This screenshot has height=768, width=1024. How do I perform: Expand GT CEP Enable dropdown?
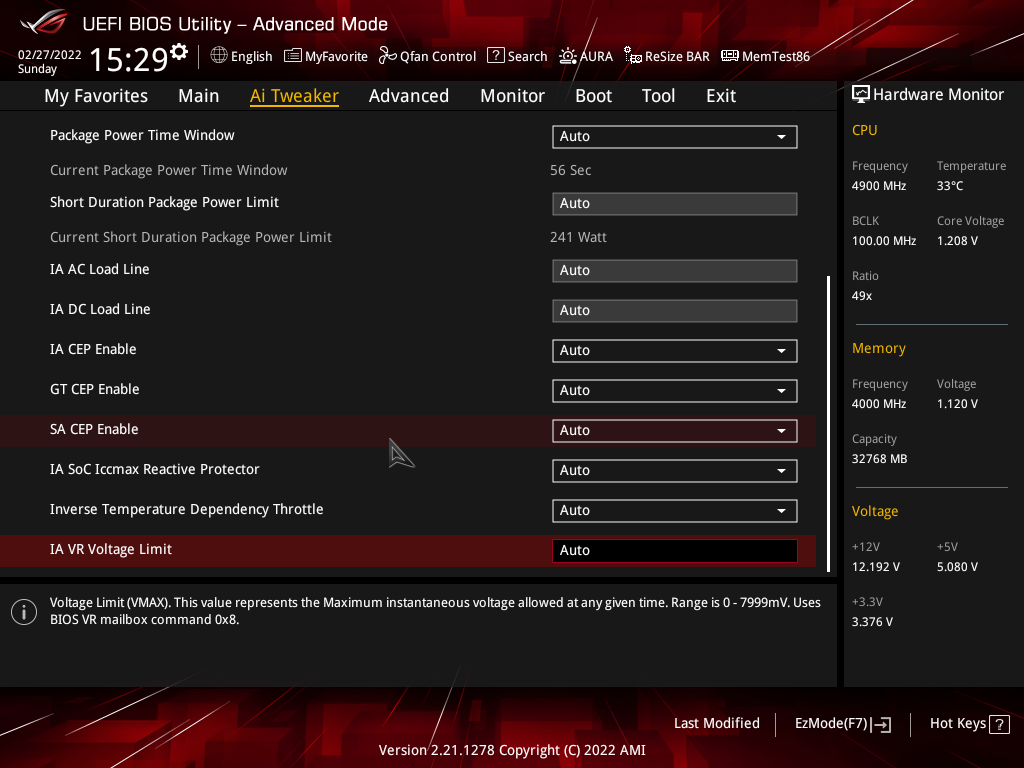coord(675,391)
